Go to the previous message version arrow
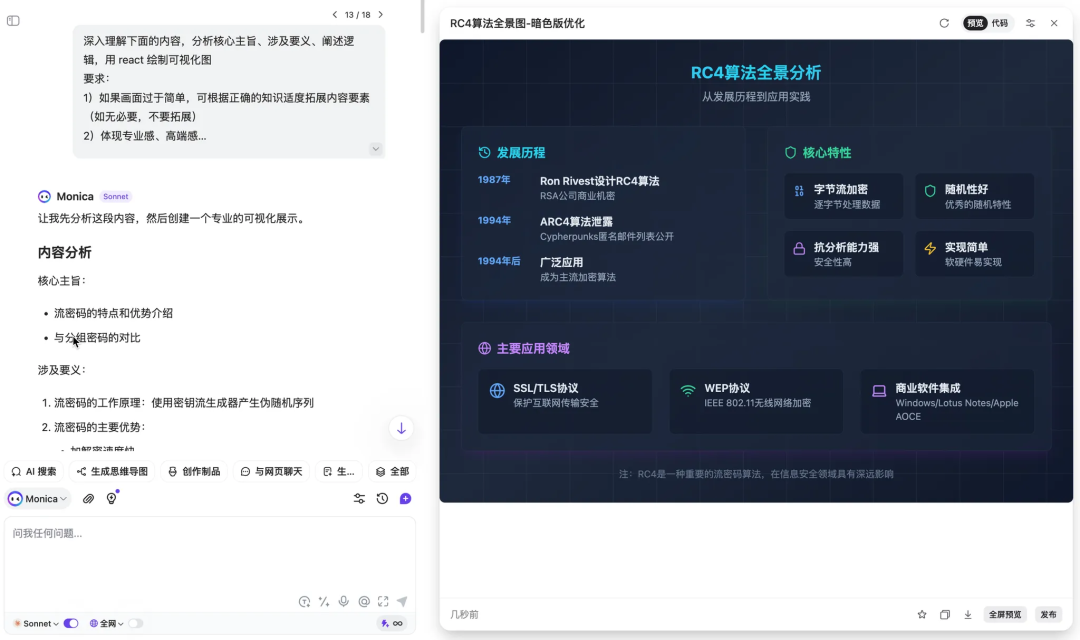The image size is (1080, 640). pyautogui.click(x=335, y=14)
